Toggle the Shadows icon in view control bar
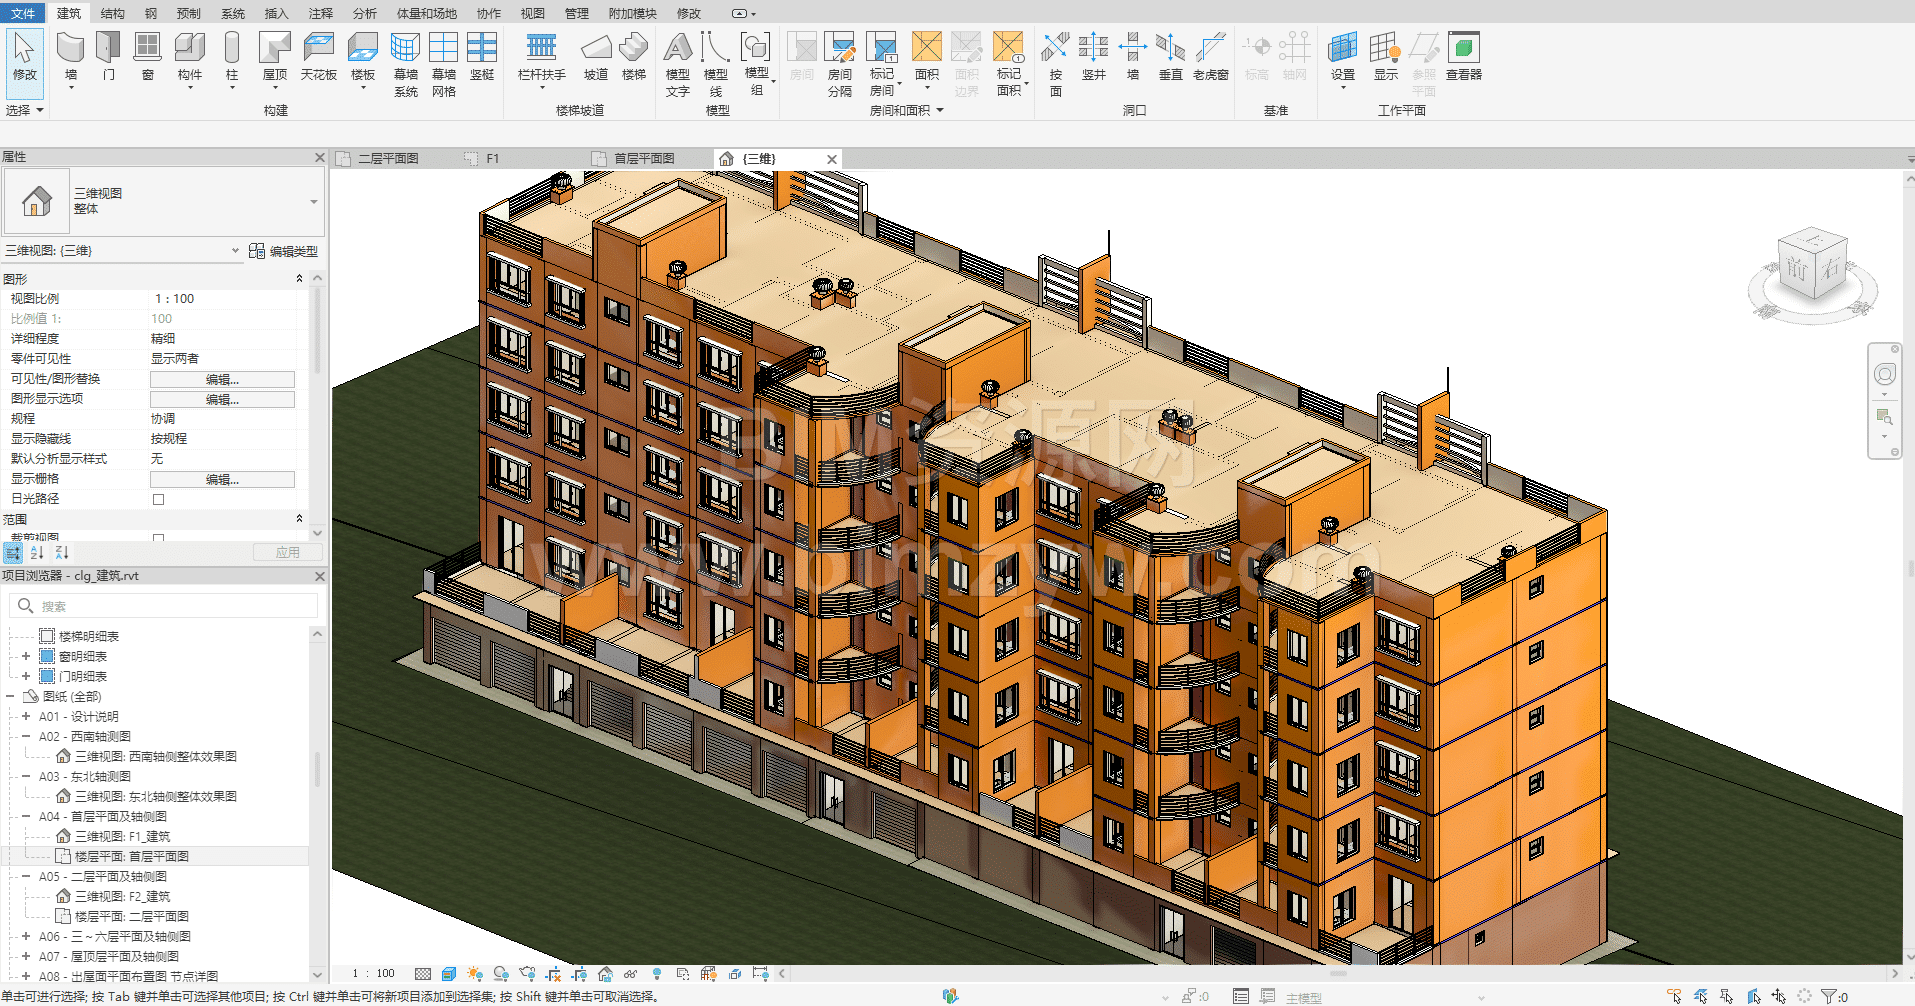 point(501,973)
